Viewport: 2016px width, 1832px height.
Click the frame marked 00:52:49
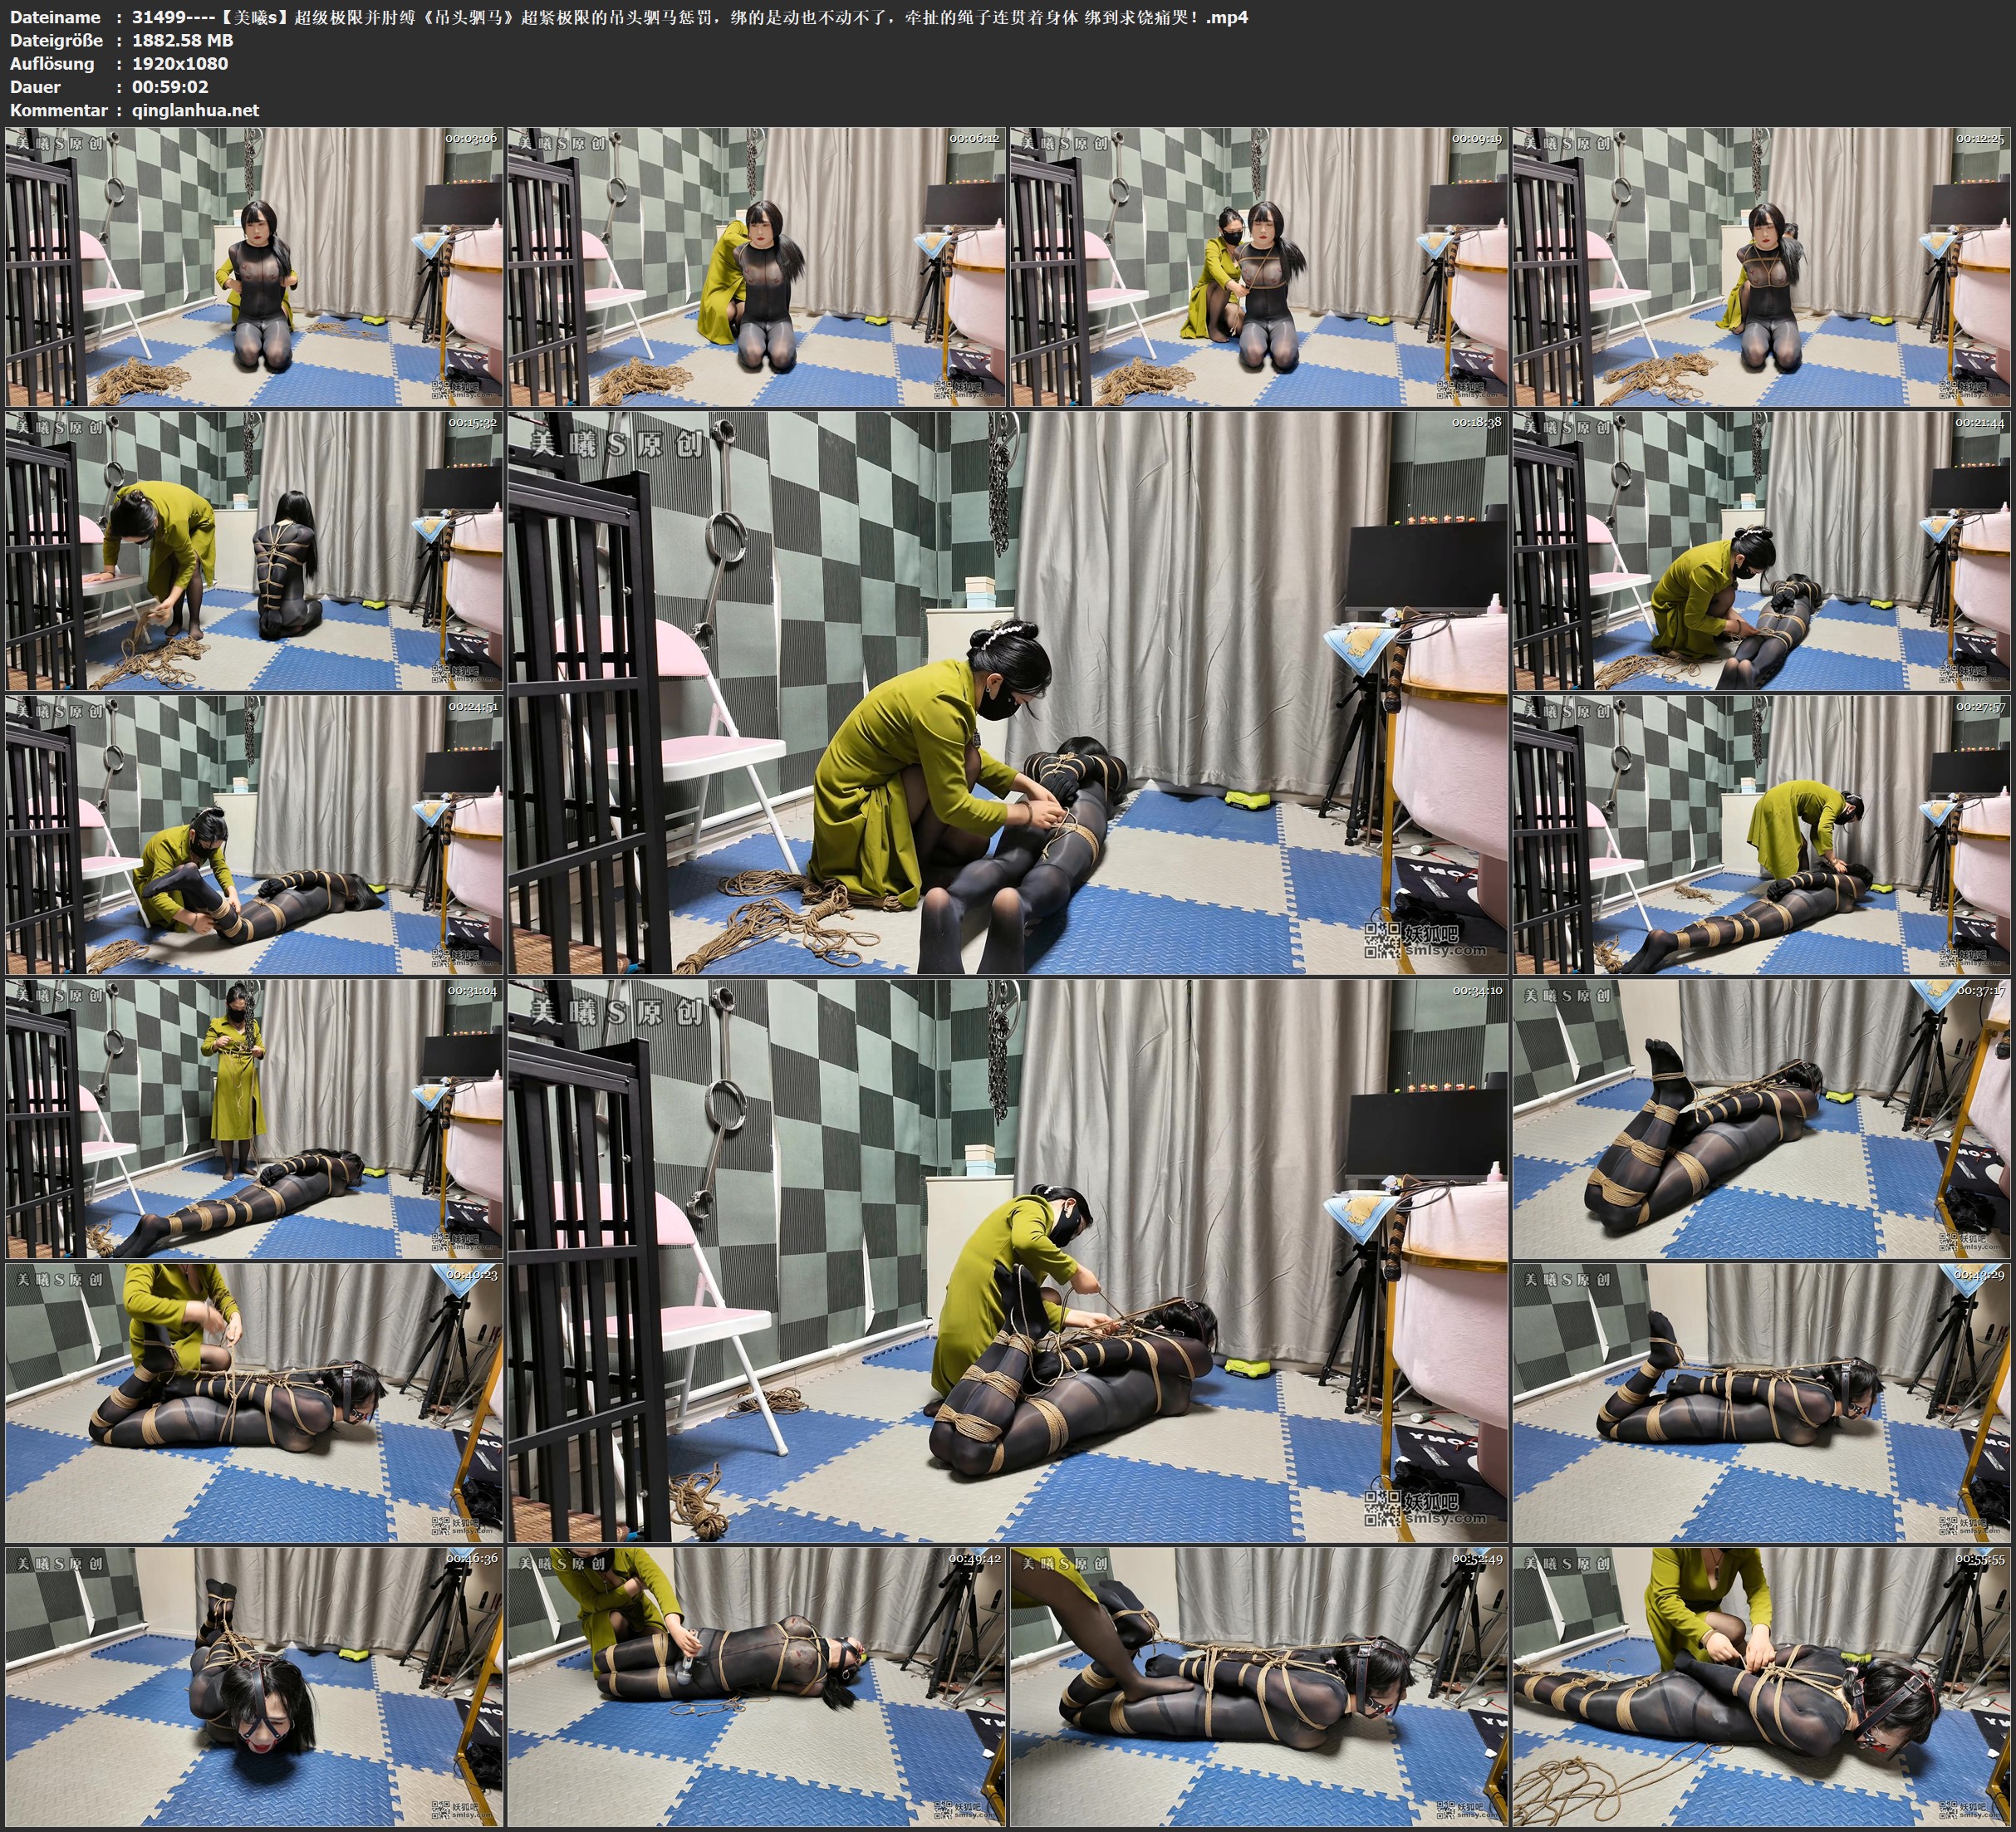point(1259,1686)
